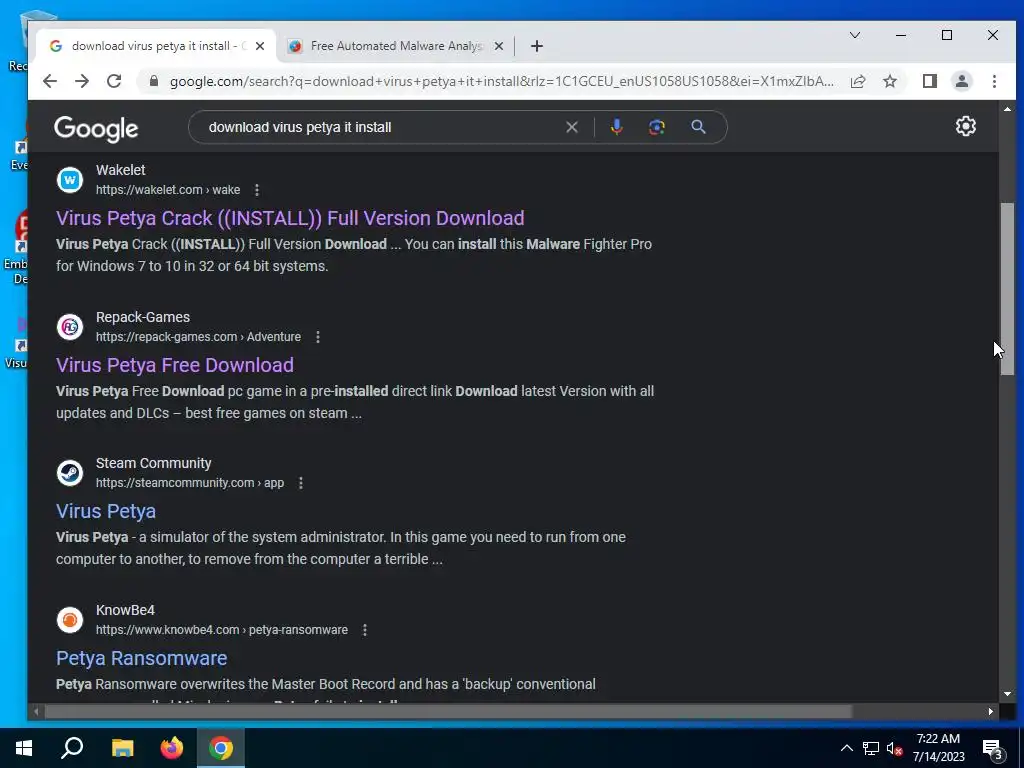Go back with the browser back arrow
Image resolution: width=1024 pixels, height=768 pixels.
(x=50, y=81)
